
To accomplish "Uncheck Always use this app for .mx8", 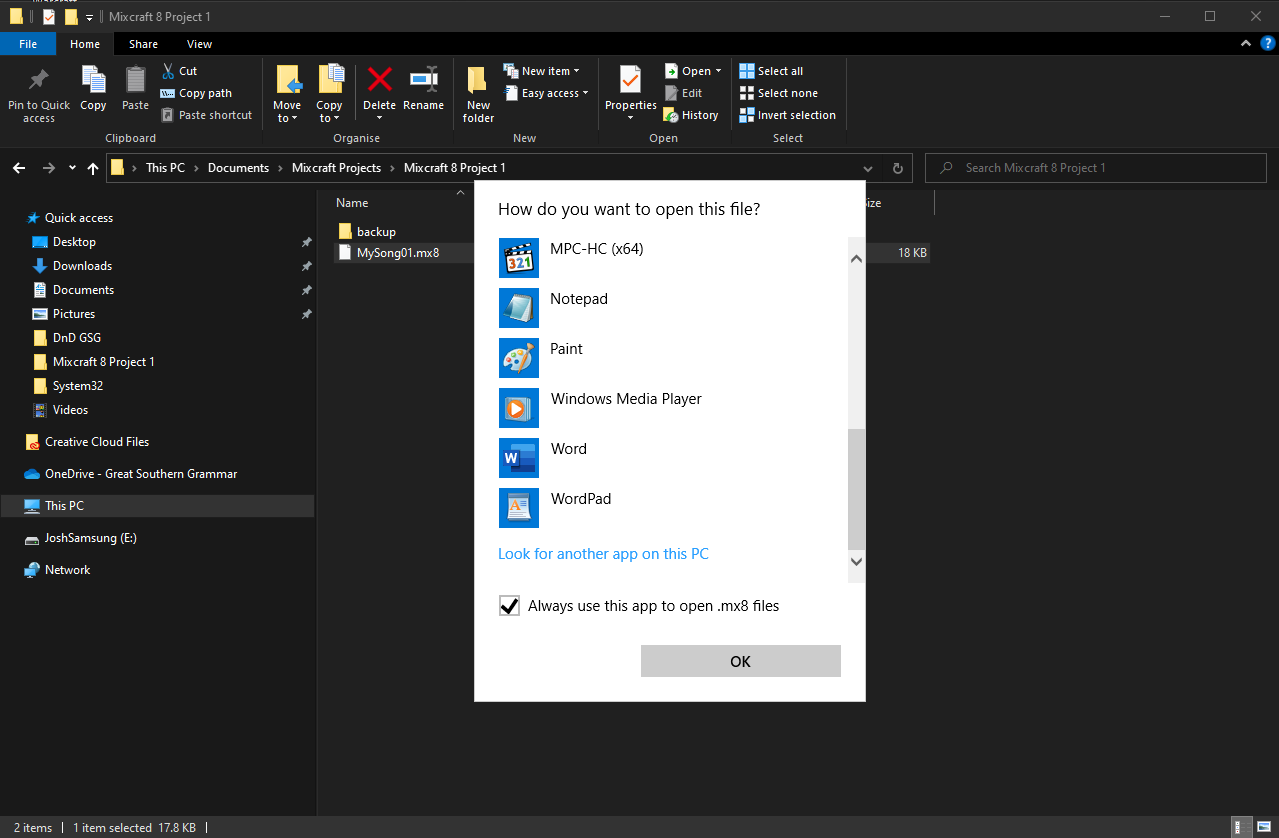I will pyautogui.click(x=510, y=606).
